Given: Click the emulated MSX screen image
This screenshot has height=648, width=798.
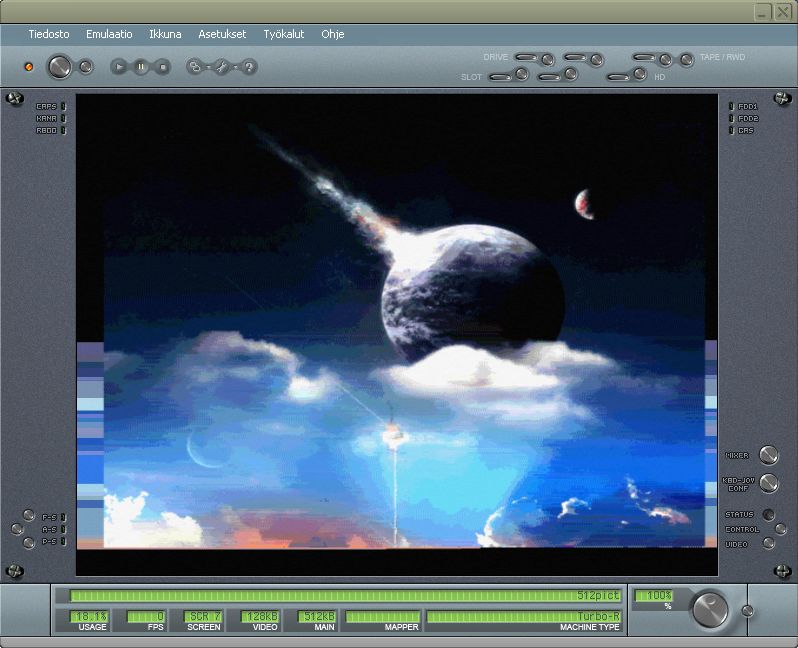Looking at the screenshot, I should point(397,334).
